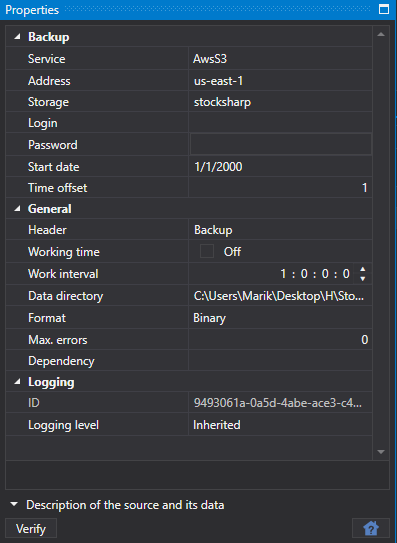This screenshot has height=543, width=397.
Task: Click the Properties panel title
Action: [32, 10]
